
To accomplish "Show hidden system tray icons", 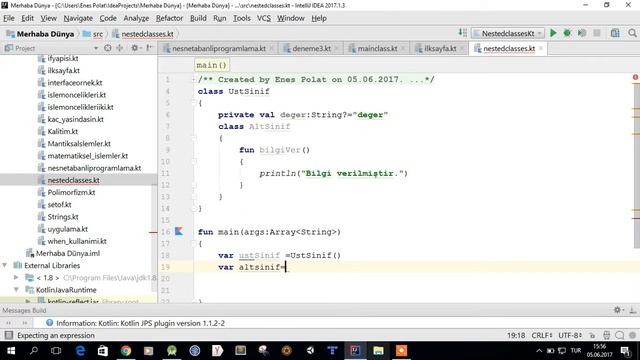I will [539, 351].
